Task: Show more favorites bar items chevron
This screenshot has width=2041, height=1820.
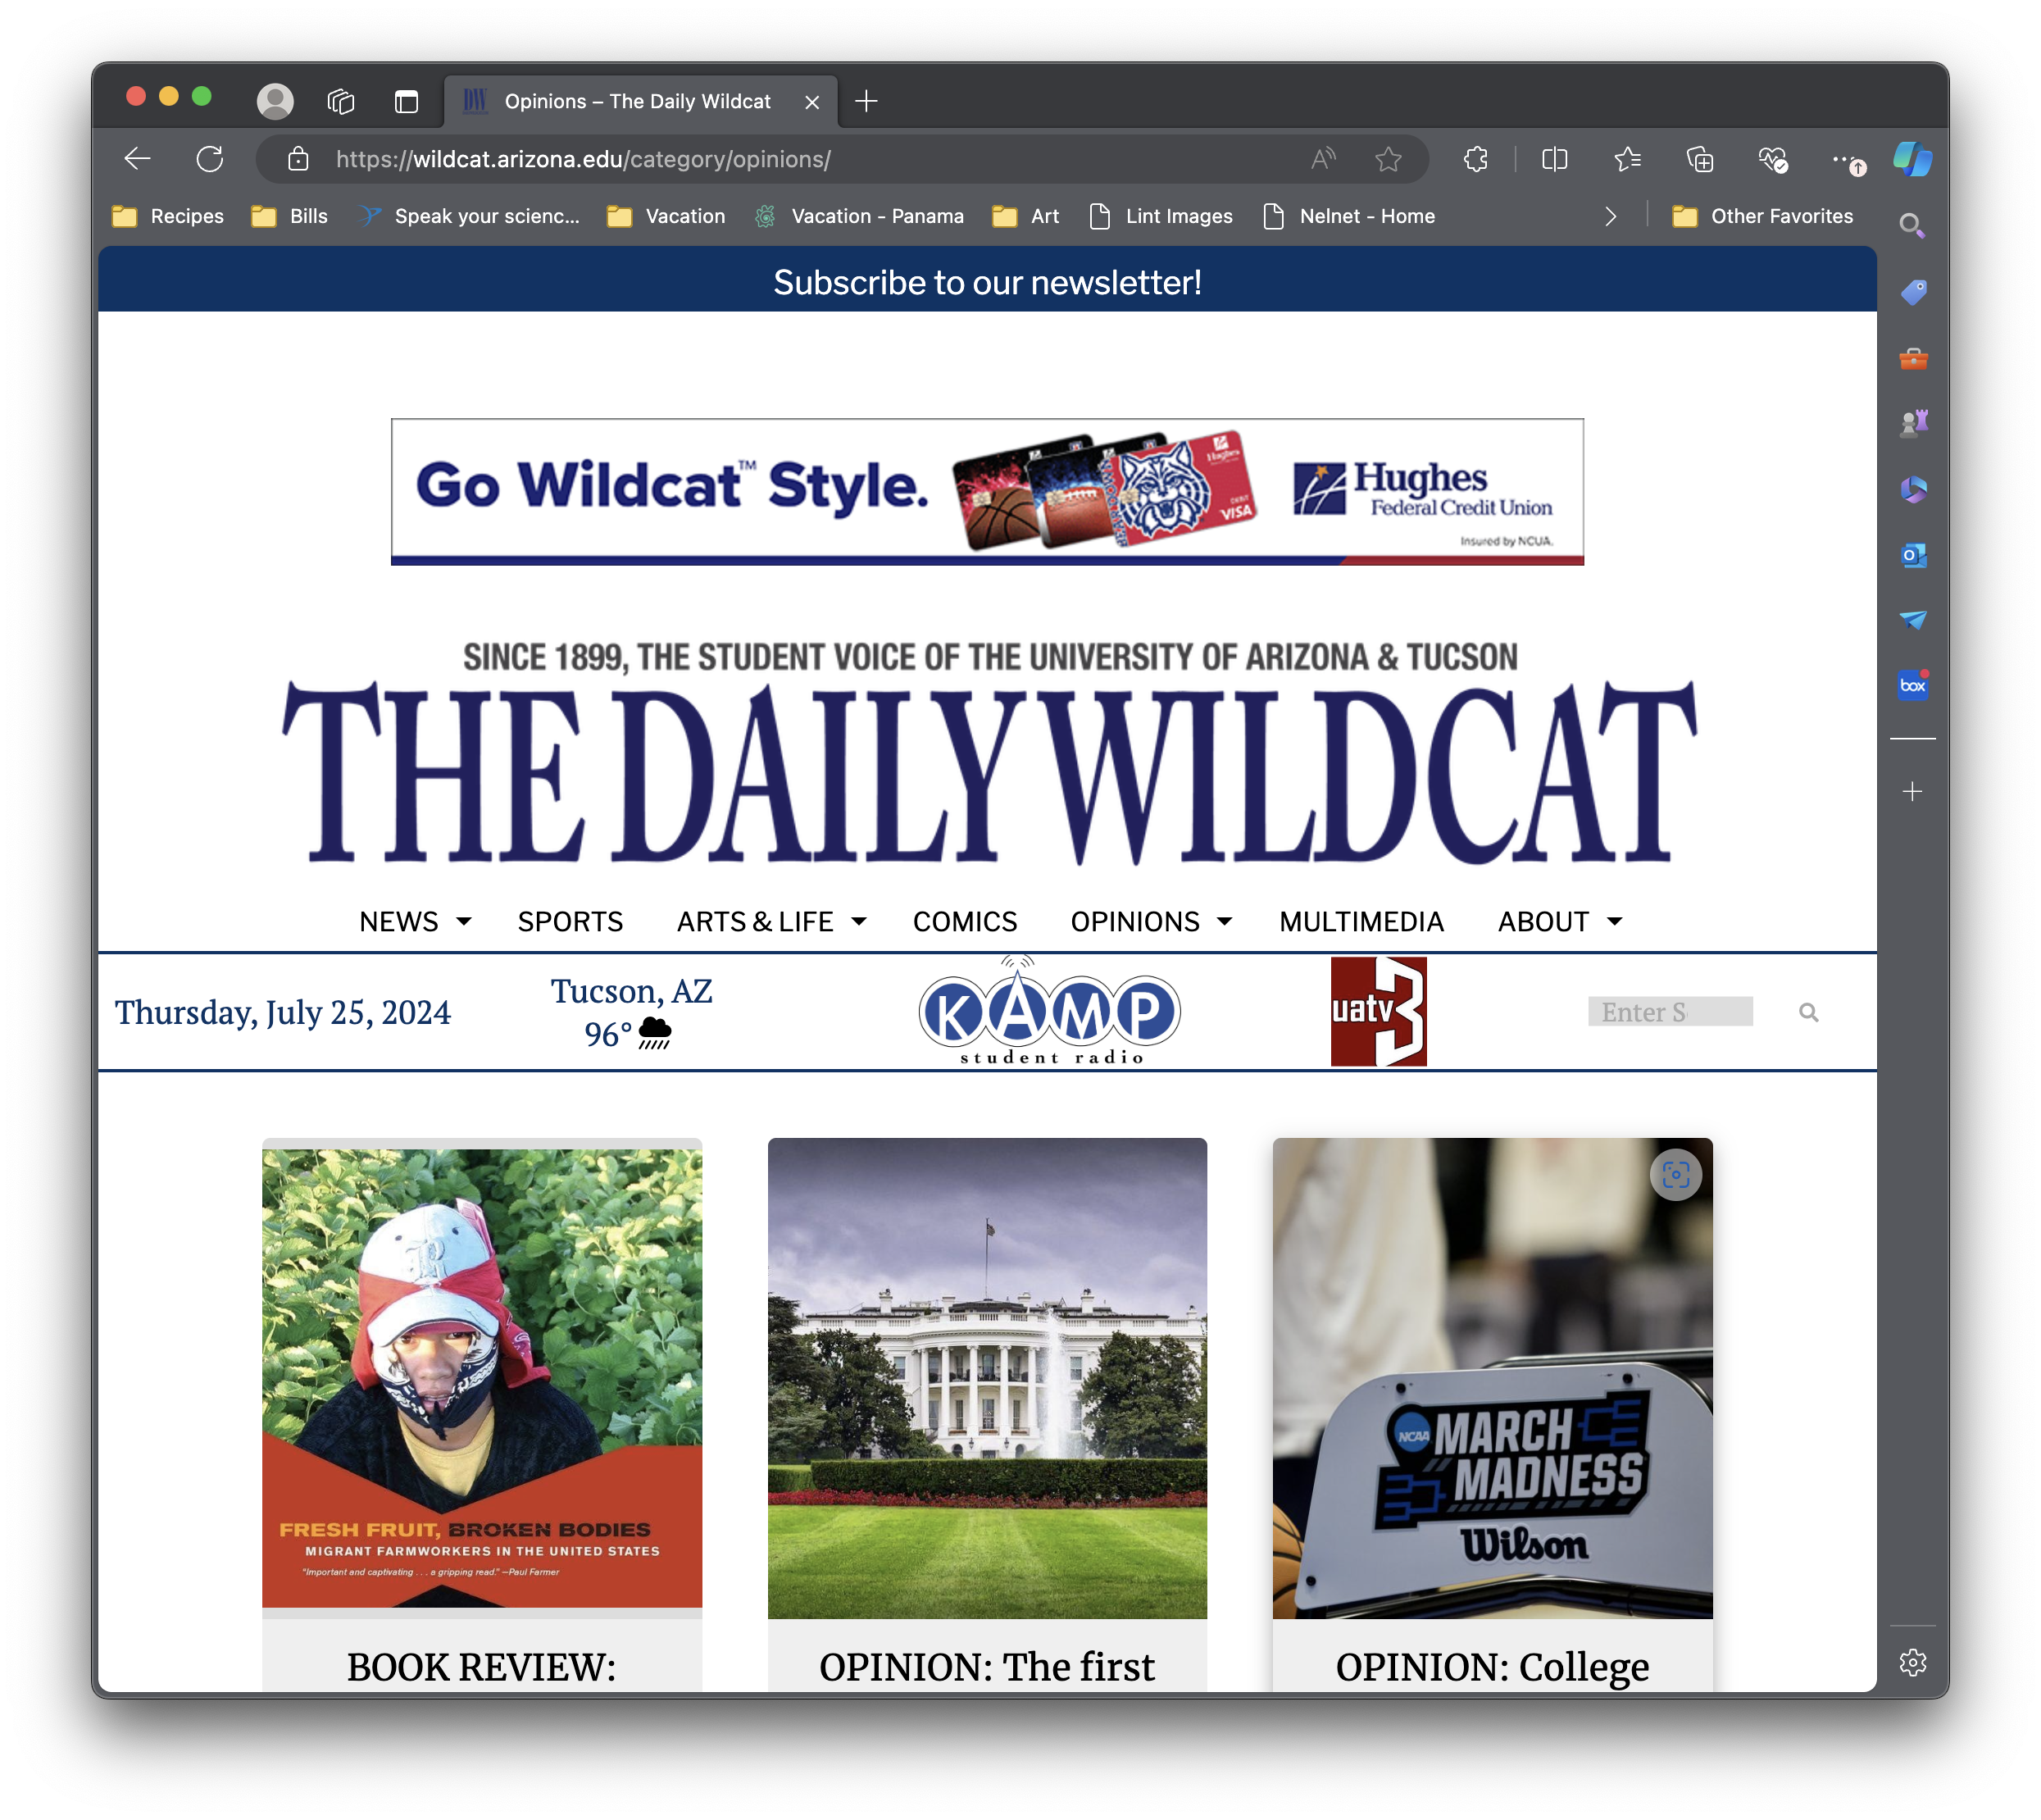Action: [x=1609, y=216]
